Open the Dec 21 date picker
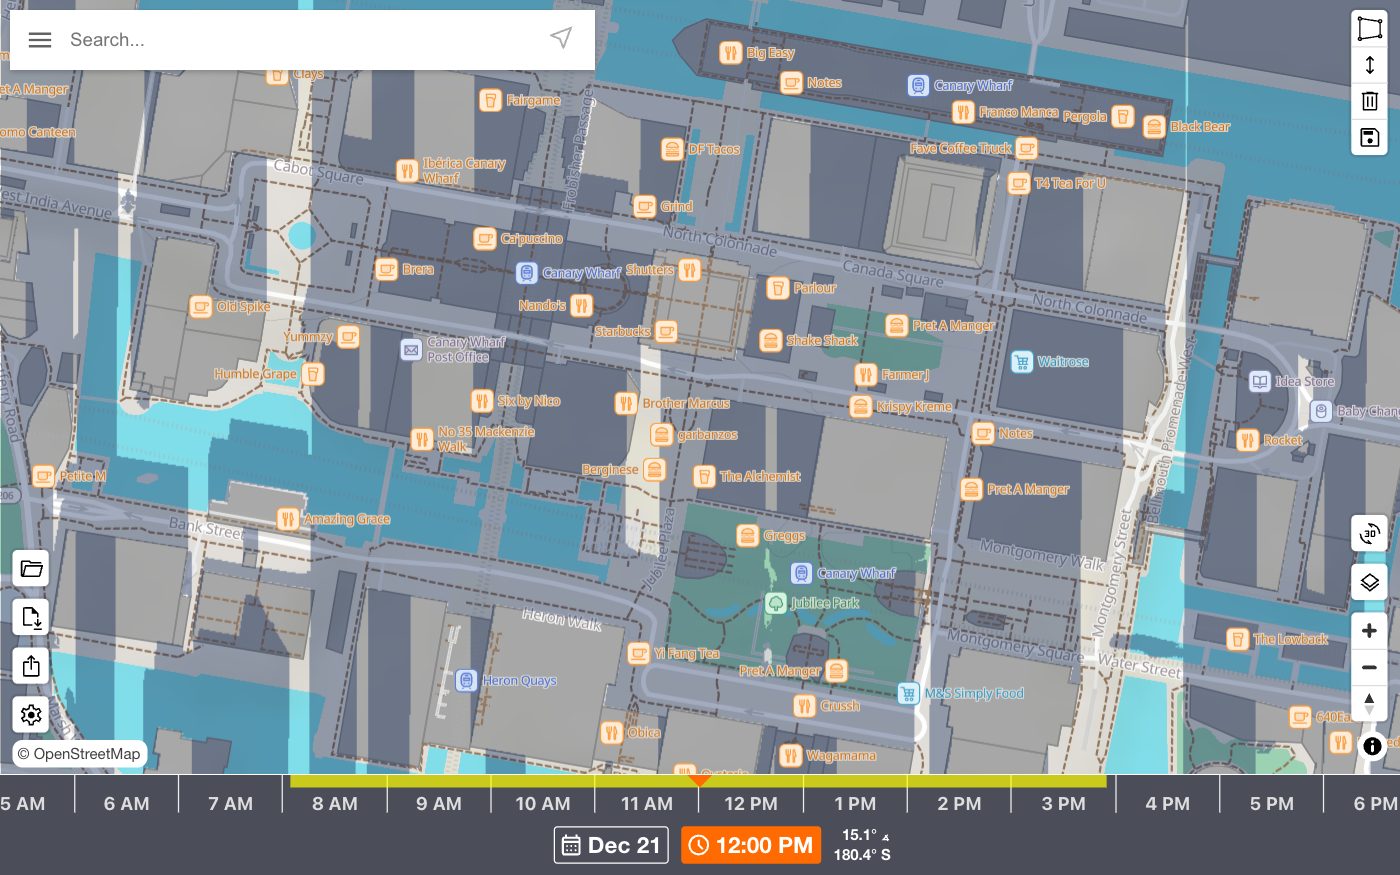This screenshot has height=875, width=1400. click(x=611, y=845)
